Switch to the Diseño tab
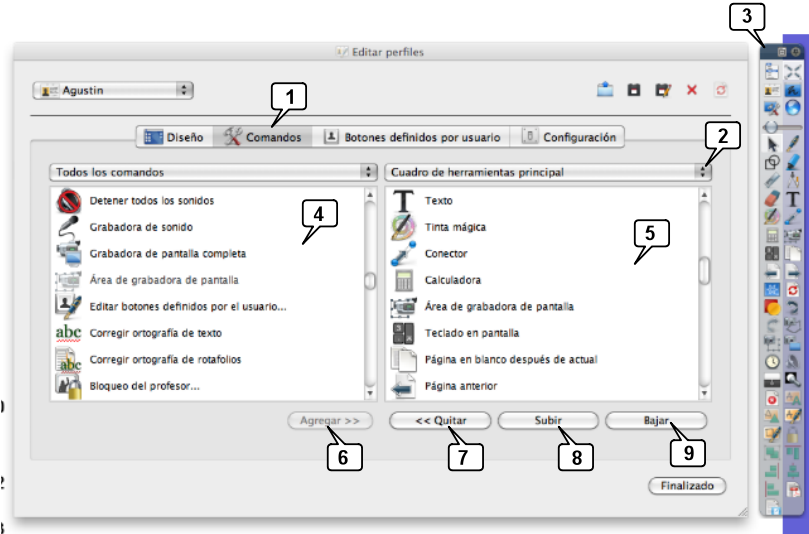Viewport: 809px width, 534px height. pyautogui.click(x=174, y=137)
